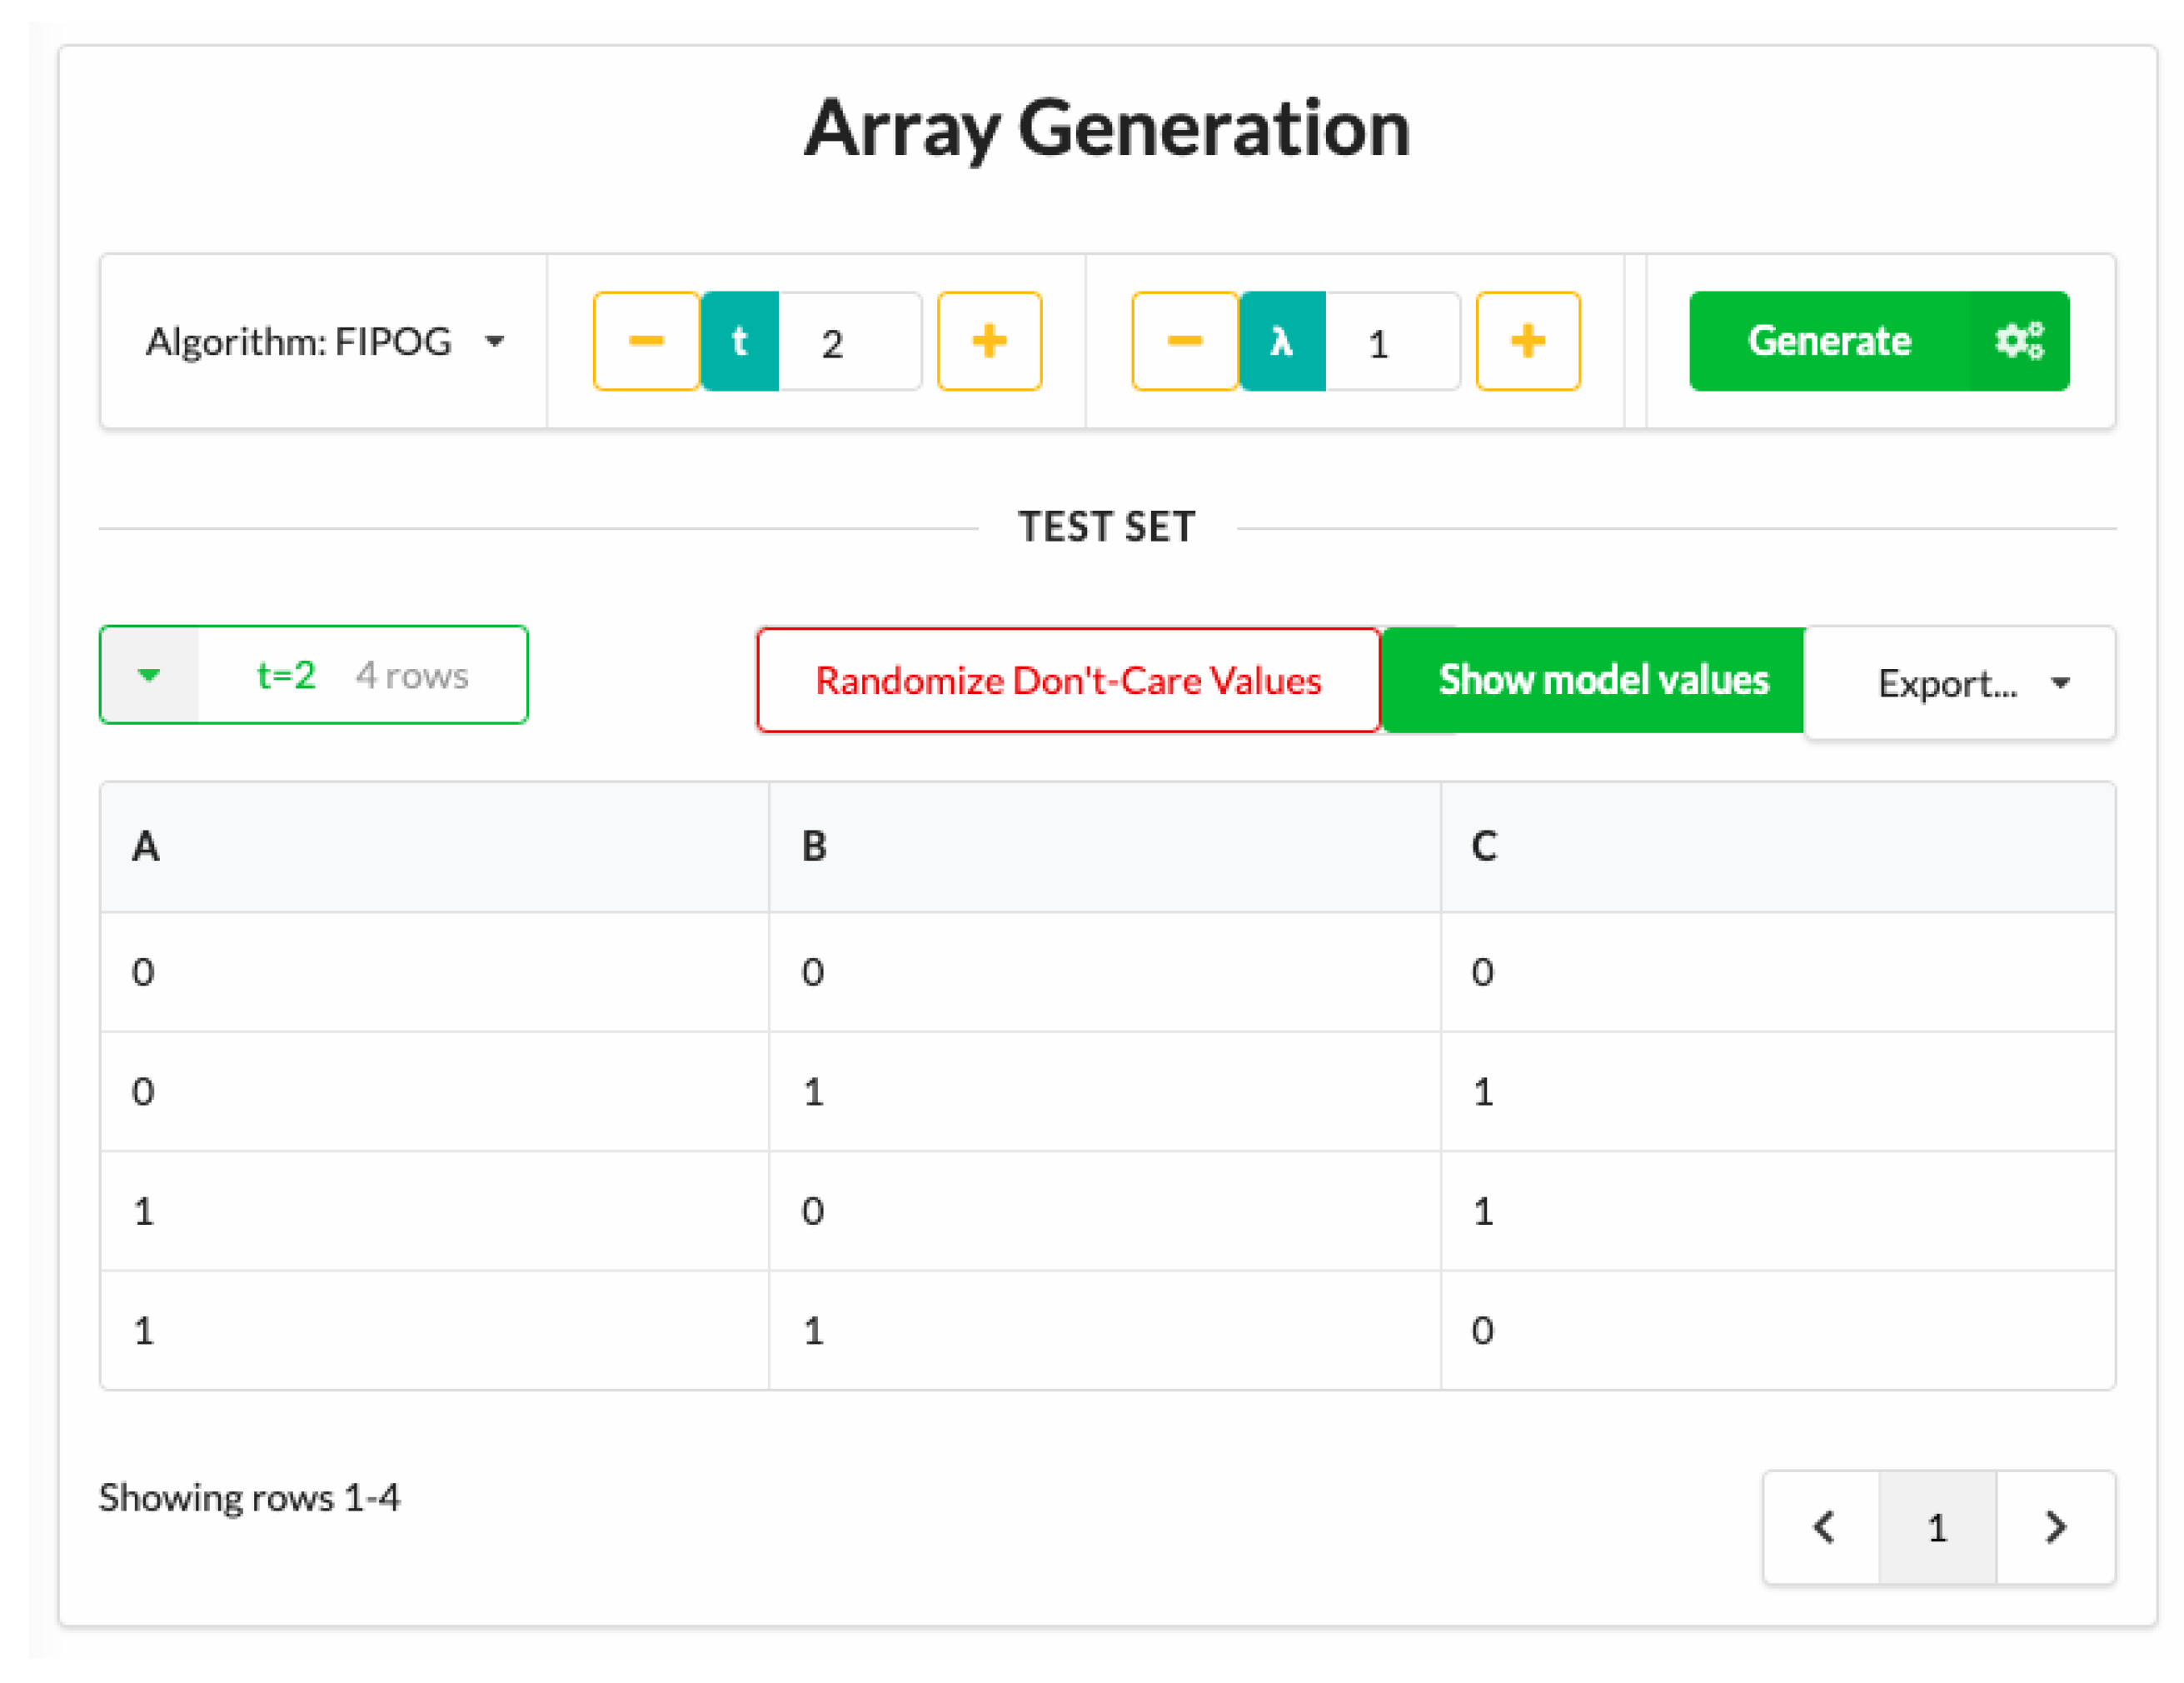Click the minus button for t strength
The height and width of the screenshot is (1683, 2184).
click(x=646, y=341)
